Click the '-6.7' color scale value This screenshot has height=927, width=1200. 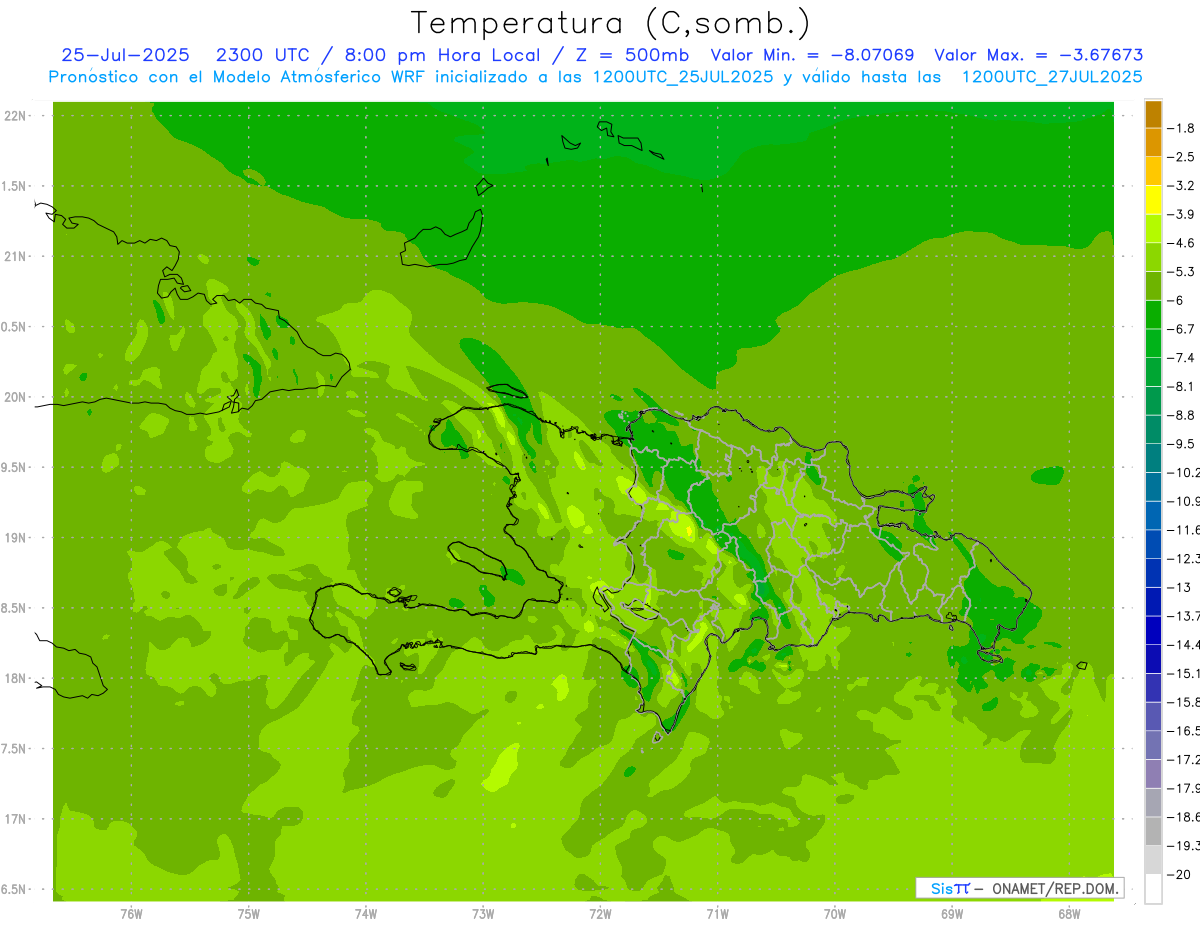pos(1181,329)
